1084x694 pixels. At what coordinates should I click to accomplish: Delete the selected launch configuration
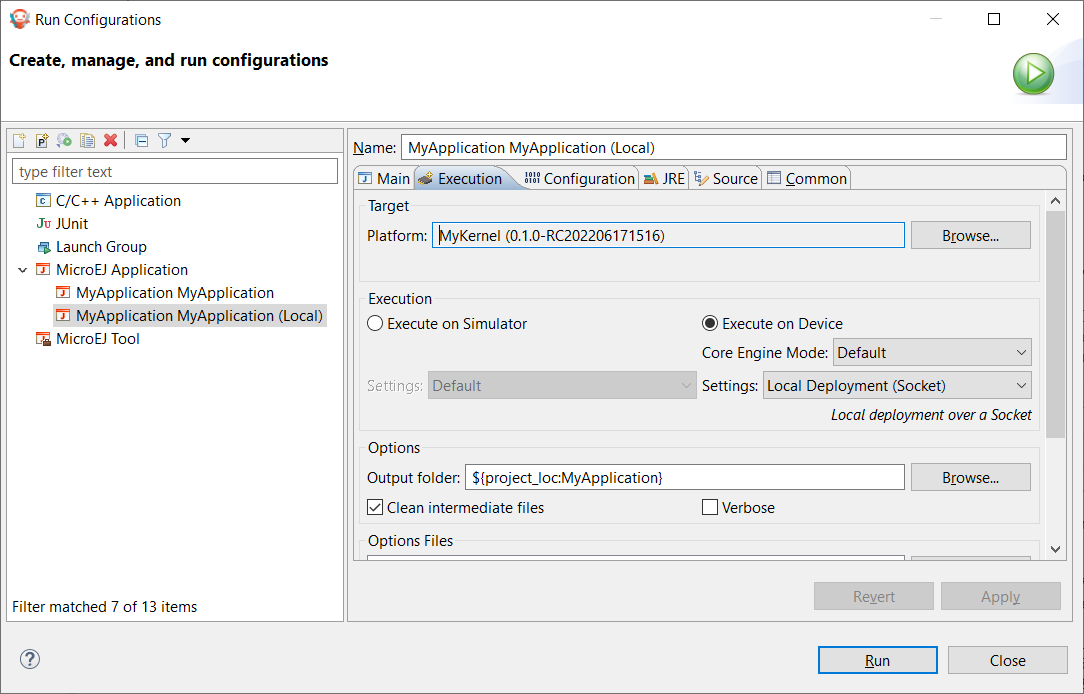click(110, 140)
